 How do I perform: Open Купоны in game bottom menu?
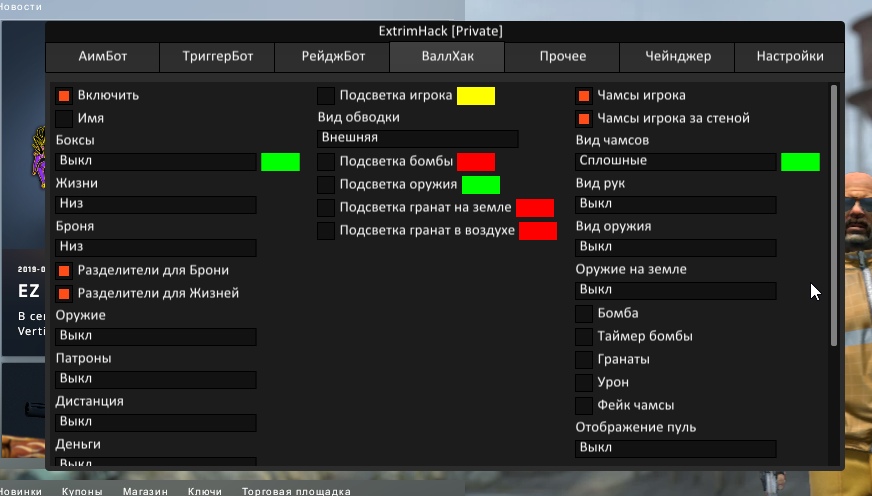[82, 492]
